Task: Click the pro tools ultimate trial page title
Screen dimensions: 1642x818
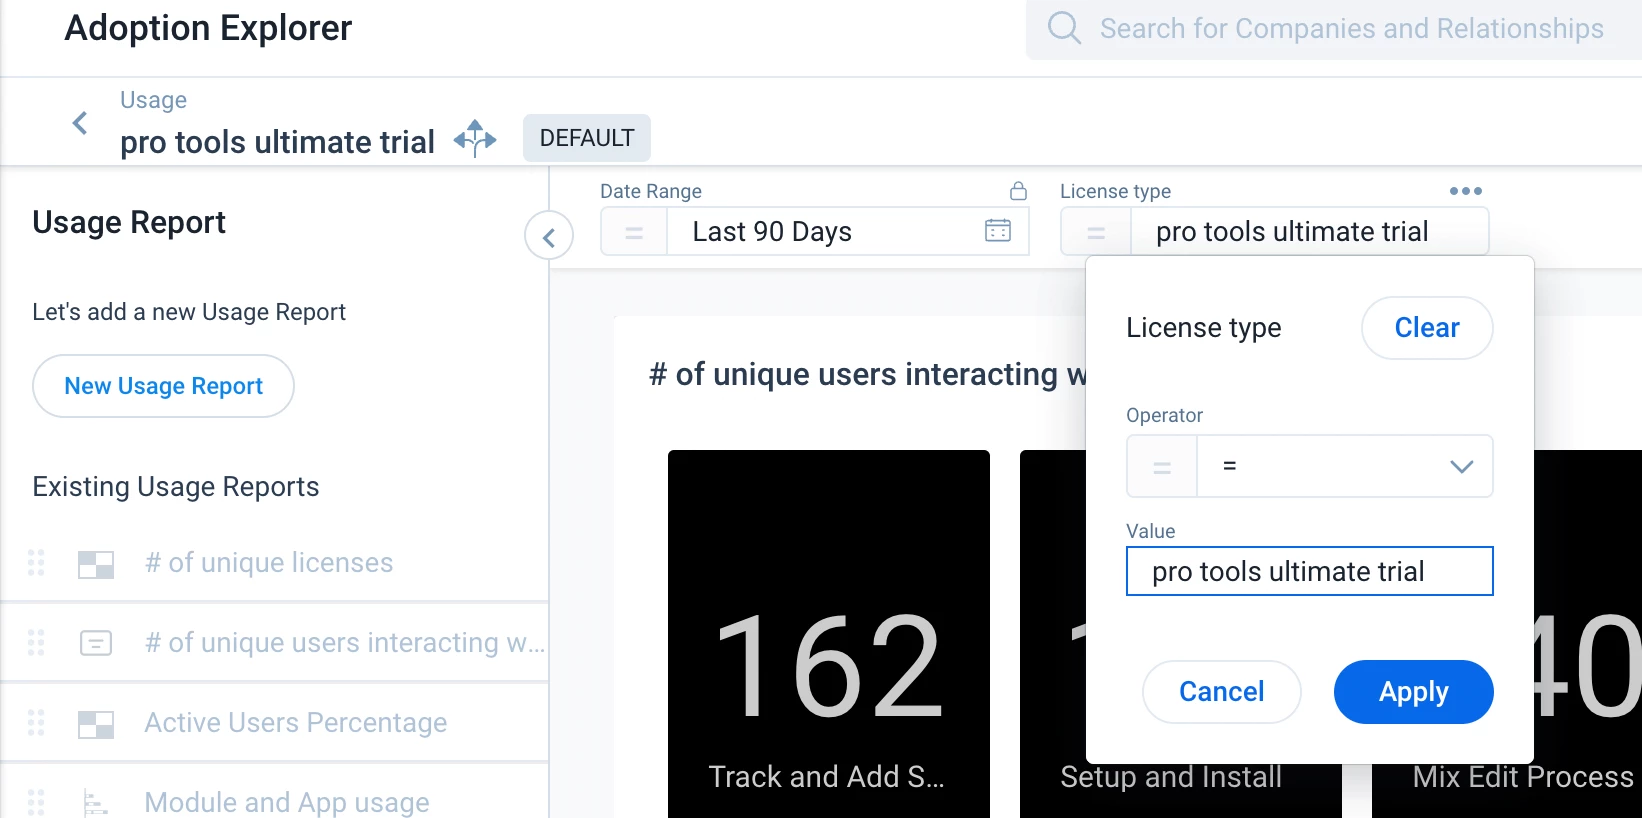Action: (277, 142)
